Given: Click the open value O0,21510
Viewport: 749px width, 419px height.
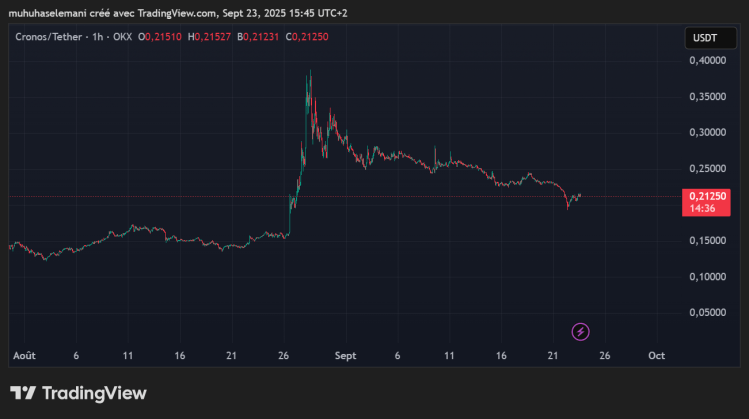Looking at the screenshot, I should pos(160,37).
